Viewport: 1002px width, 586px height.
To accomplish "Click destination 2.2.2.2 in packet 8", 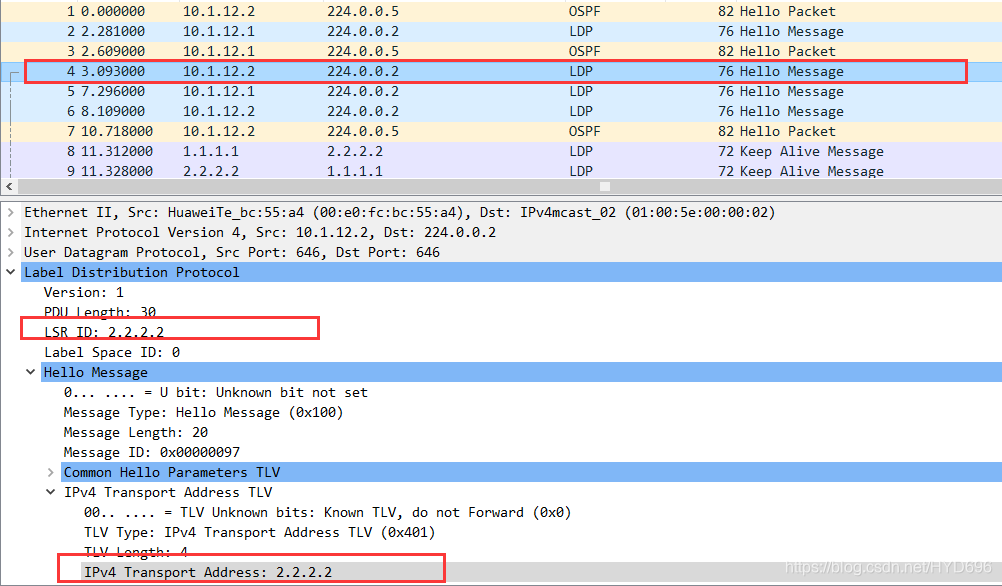I will [x=355, y=151].
